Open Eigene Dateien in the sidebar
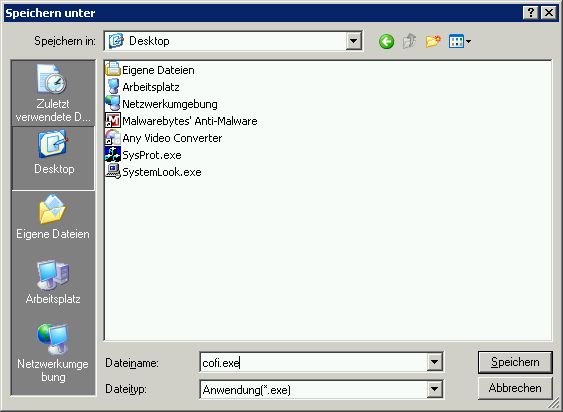The height and width of the screenshot is (412, 563). (53, 218)
